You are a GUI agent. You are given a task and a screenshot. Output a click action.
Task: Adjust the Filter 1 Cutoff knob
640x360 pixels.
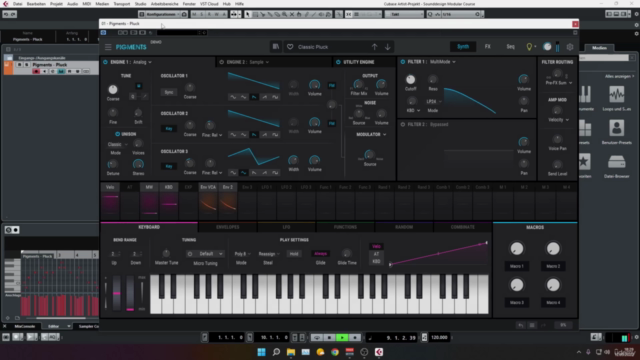411,79
